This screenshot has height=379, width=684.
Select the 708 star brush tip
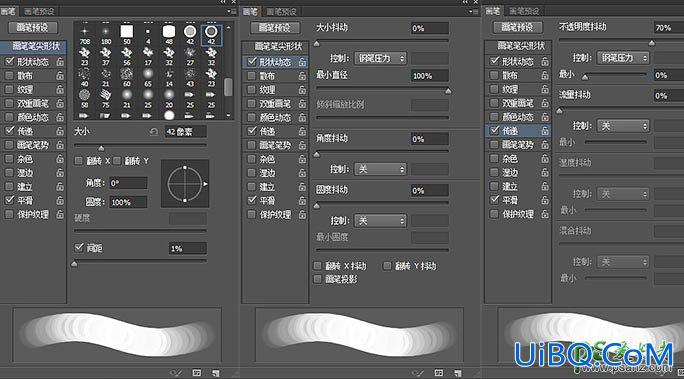click(85, 35)
